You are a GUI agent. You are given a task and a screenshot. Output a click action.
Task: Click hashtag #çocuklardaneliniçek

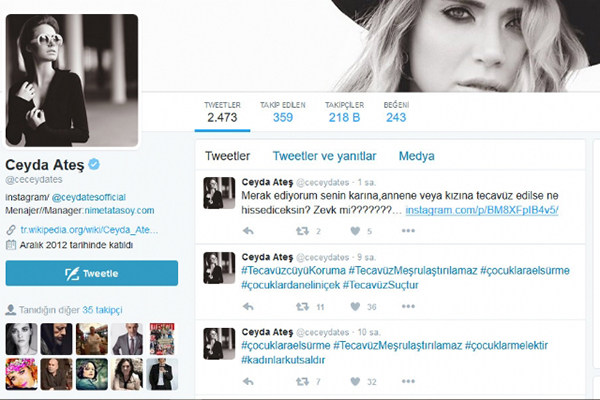(x=290, y=285)
